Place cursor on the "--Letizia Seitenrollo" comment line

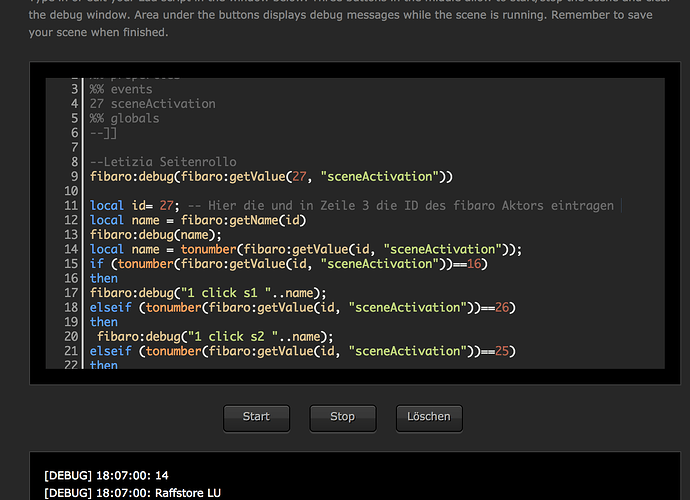tap(163, 162)
